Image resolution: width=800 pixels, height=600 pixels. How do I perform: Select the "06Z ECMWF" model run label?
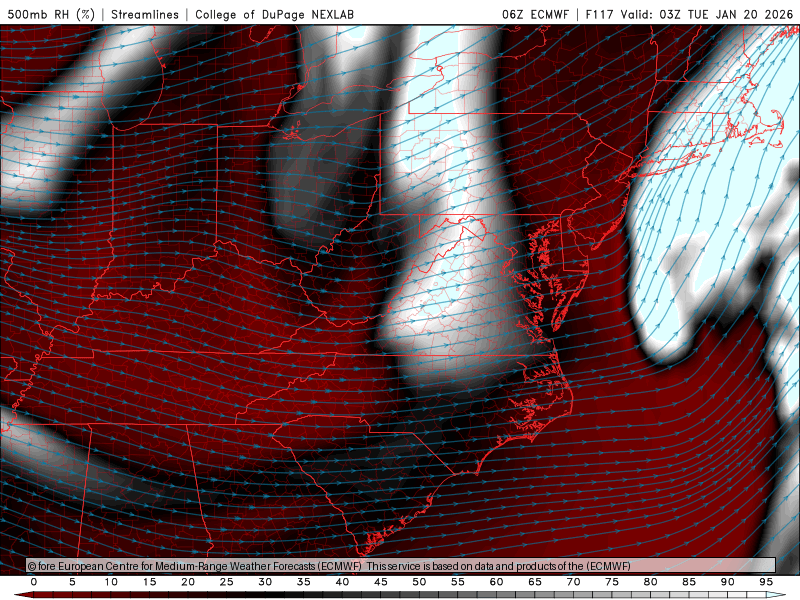click(x=535, y=14)
